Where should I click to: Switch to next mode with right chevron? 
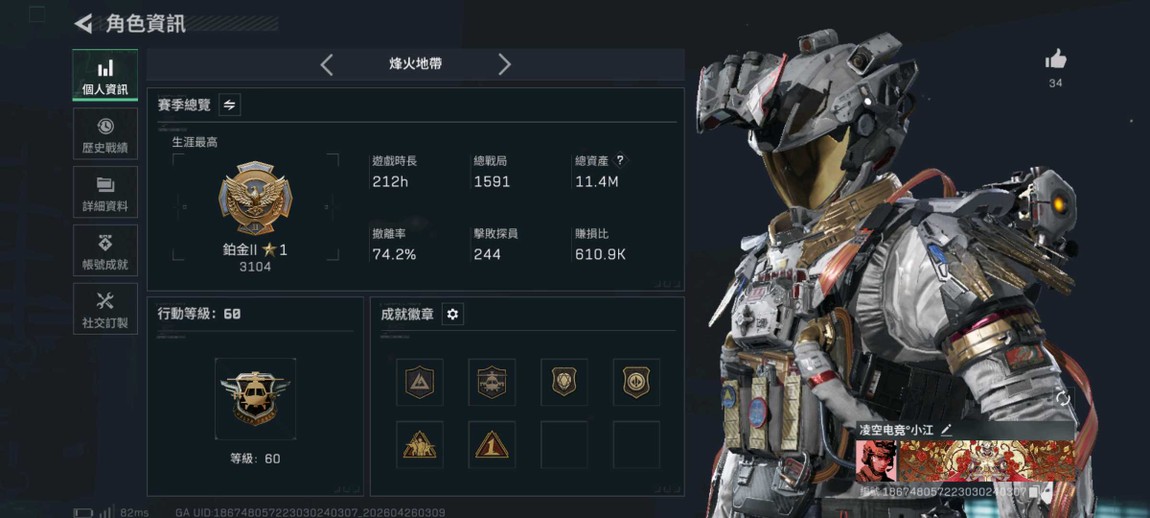(x=504, y=65)
